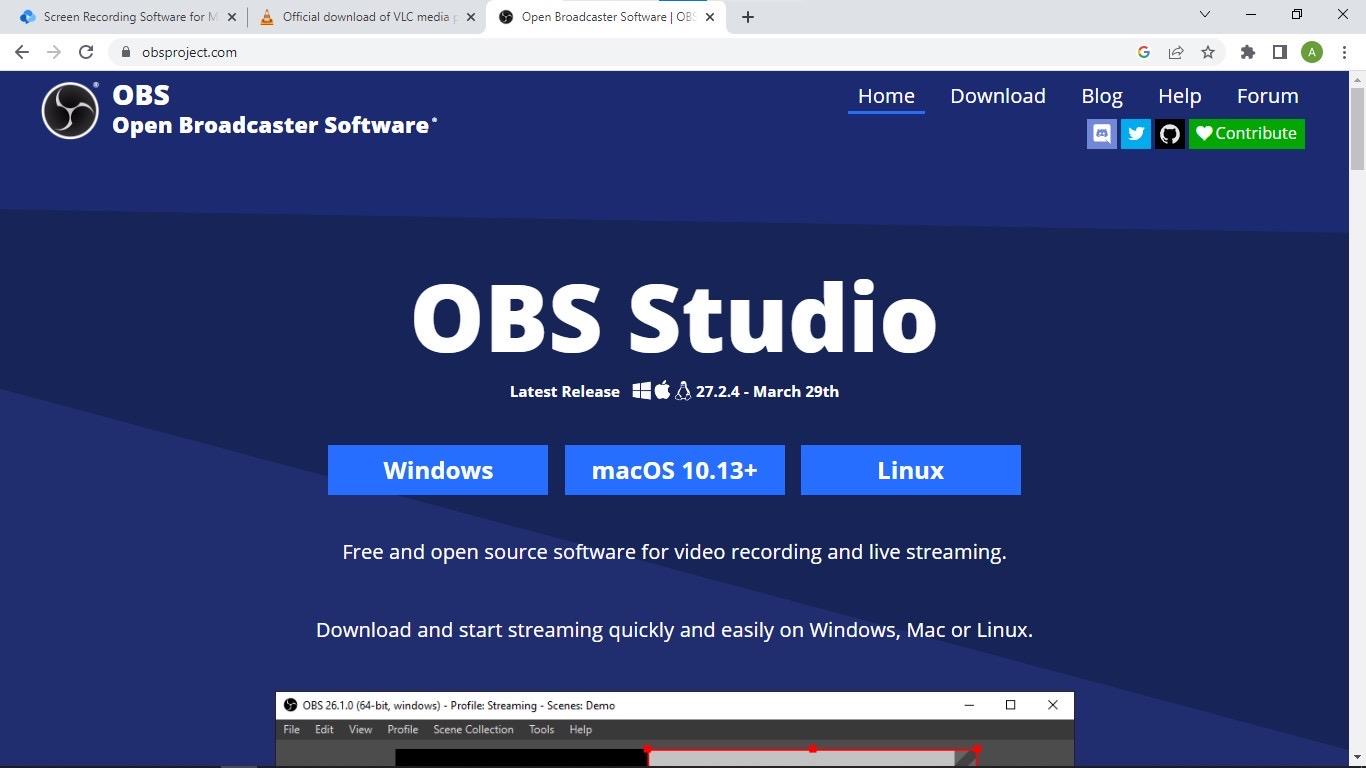The width and height of the screenshot is (1366, 768).
Task: Bookmark this page with star icon
Action: coord(1208,52)
